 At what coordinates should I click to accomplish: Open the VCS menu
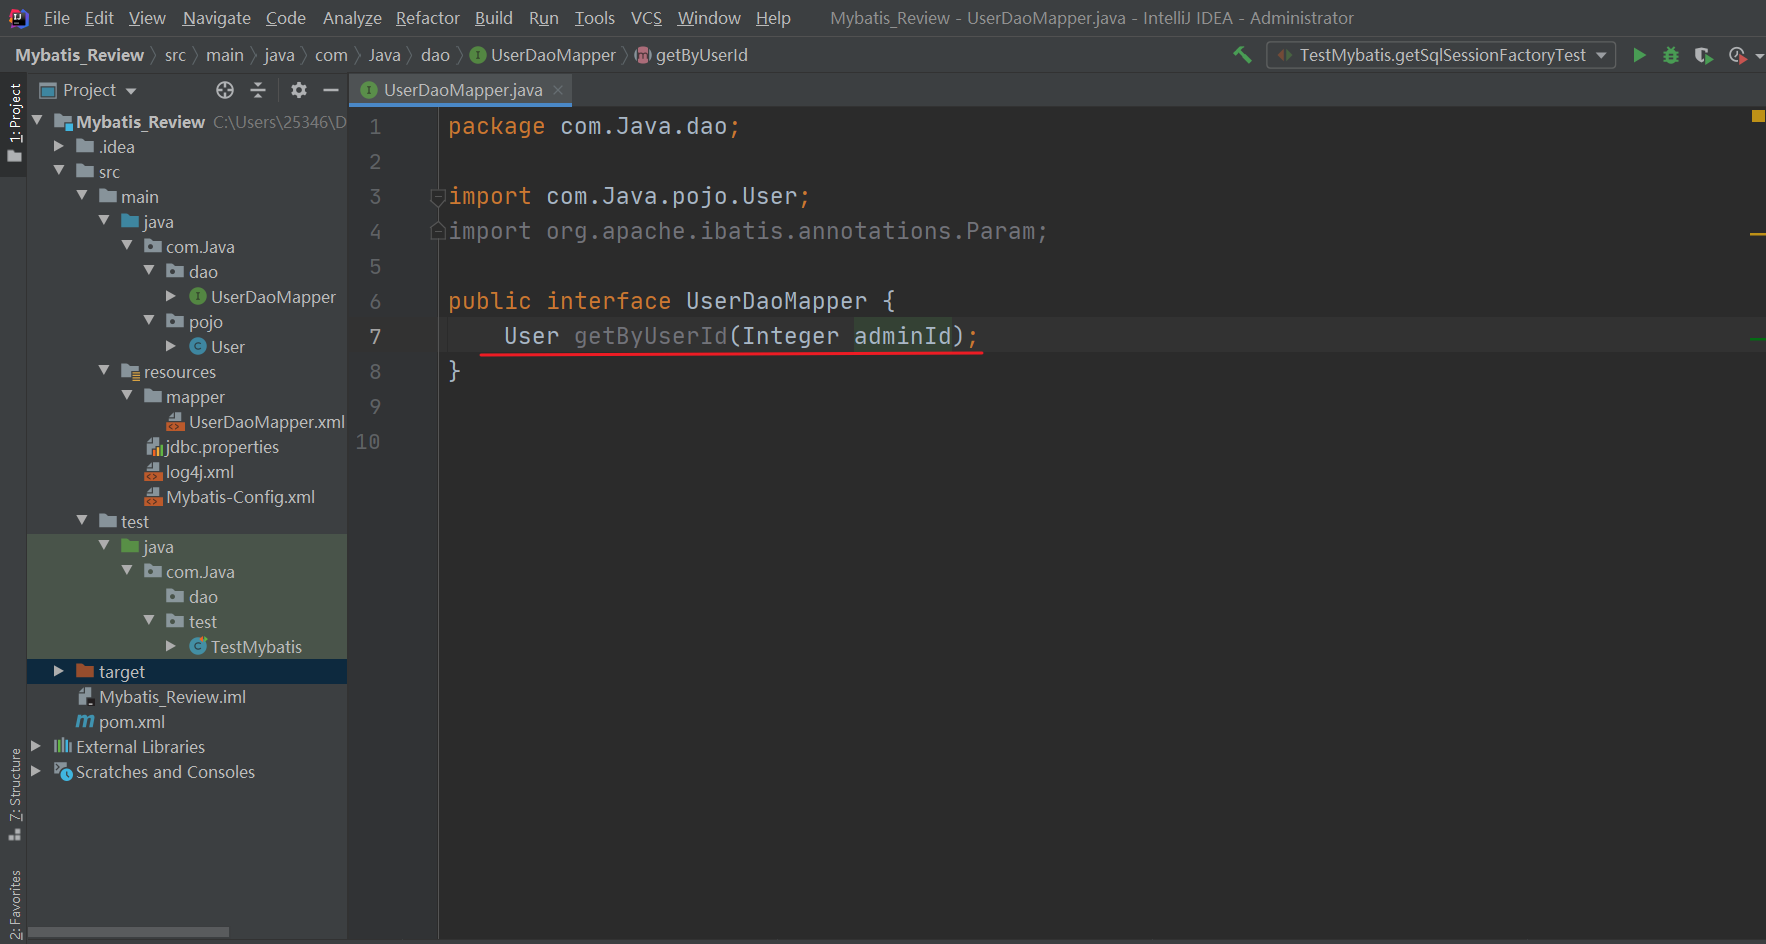[x=646, y=18]
